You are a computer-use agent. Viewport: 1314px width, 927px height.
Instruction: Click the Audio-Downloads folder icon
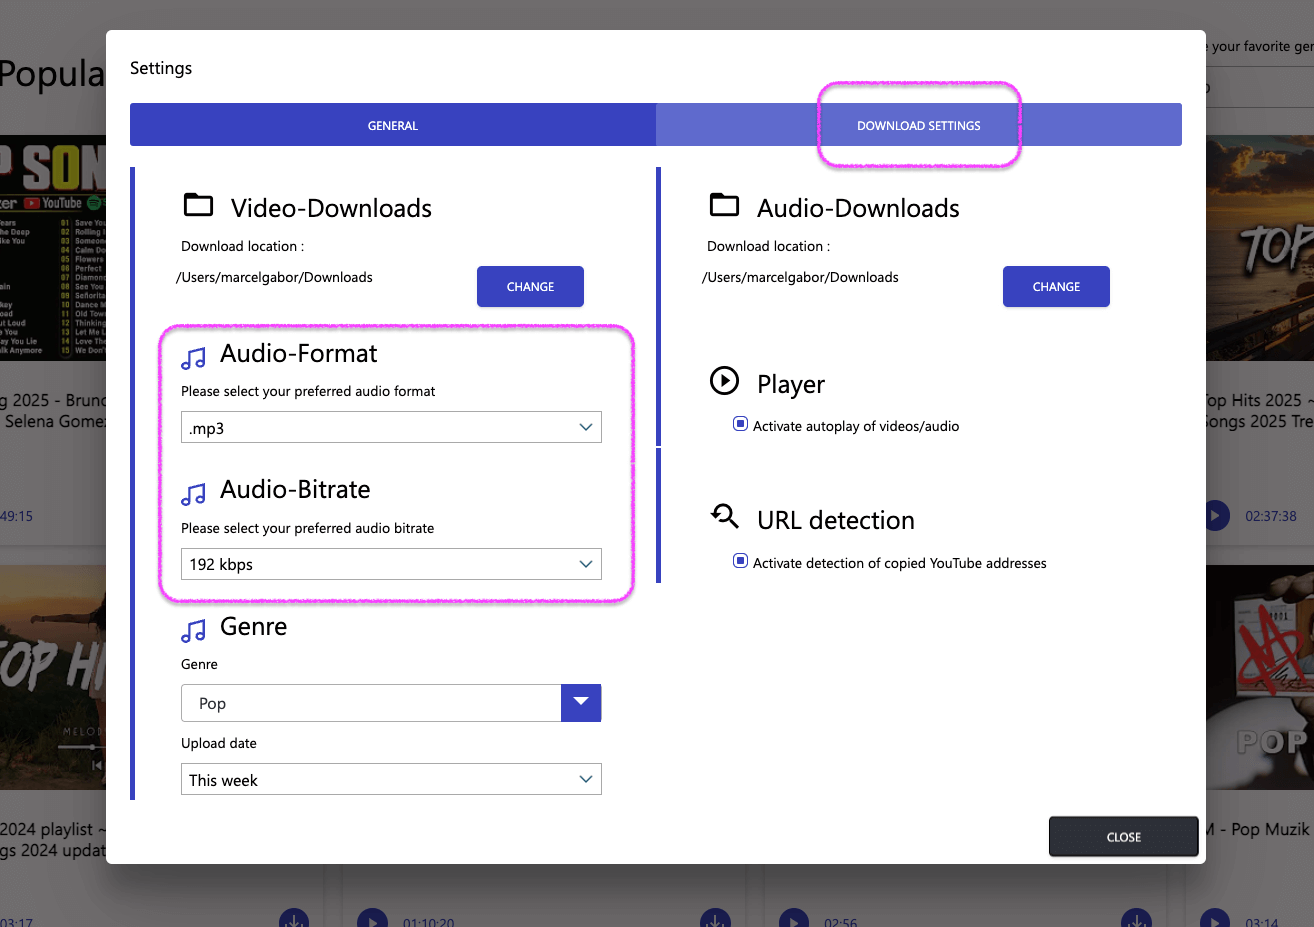[x=724, y=204]
